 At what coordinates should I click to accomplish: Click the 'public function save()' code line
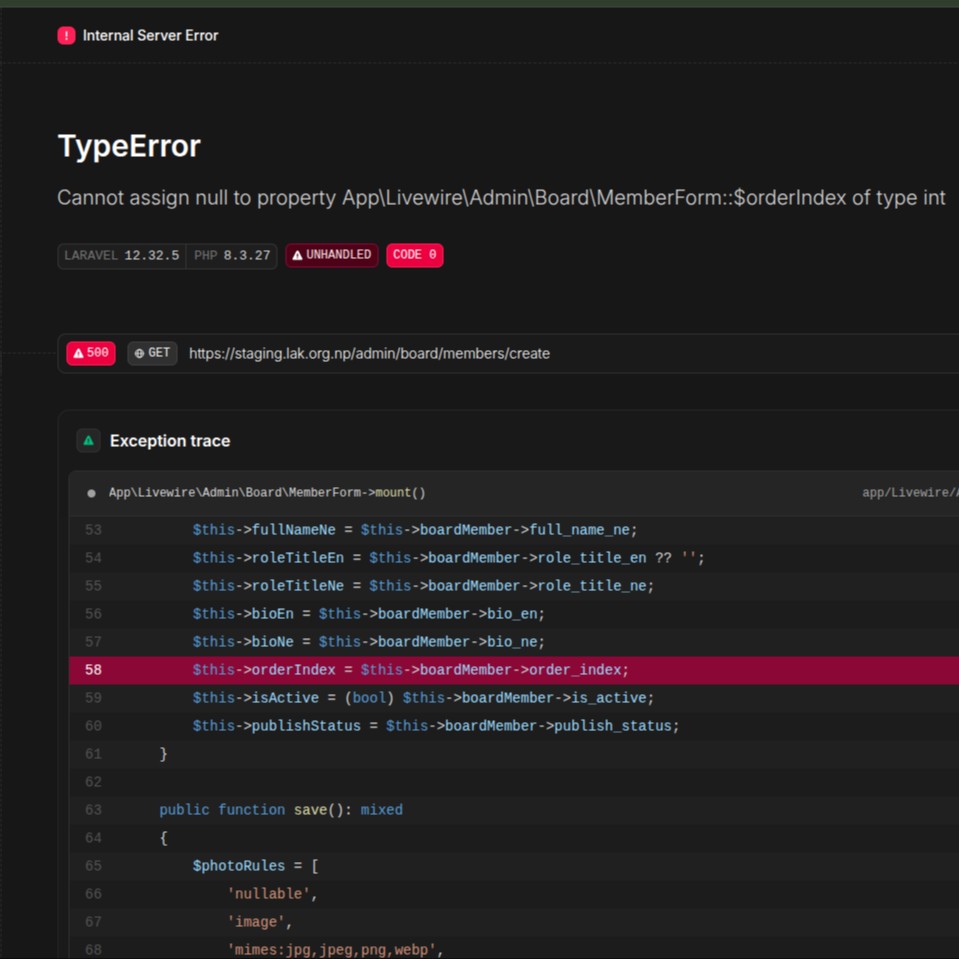280,810
